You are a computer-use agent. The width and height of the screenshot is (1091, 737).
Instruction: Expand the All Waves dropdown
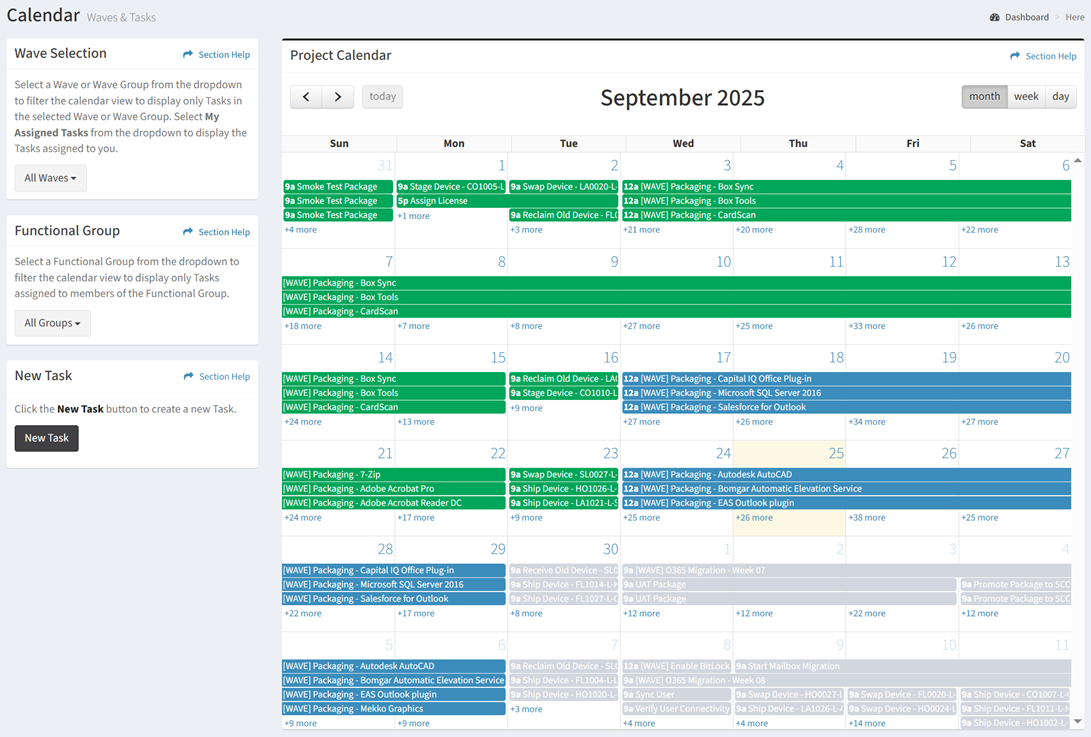point(50,178)
